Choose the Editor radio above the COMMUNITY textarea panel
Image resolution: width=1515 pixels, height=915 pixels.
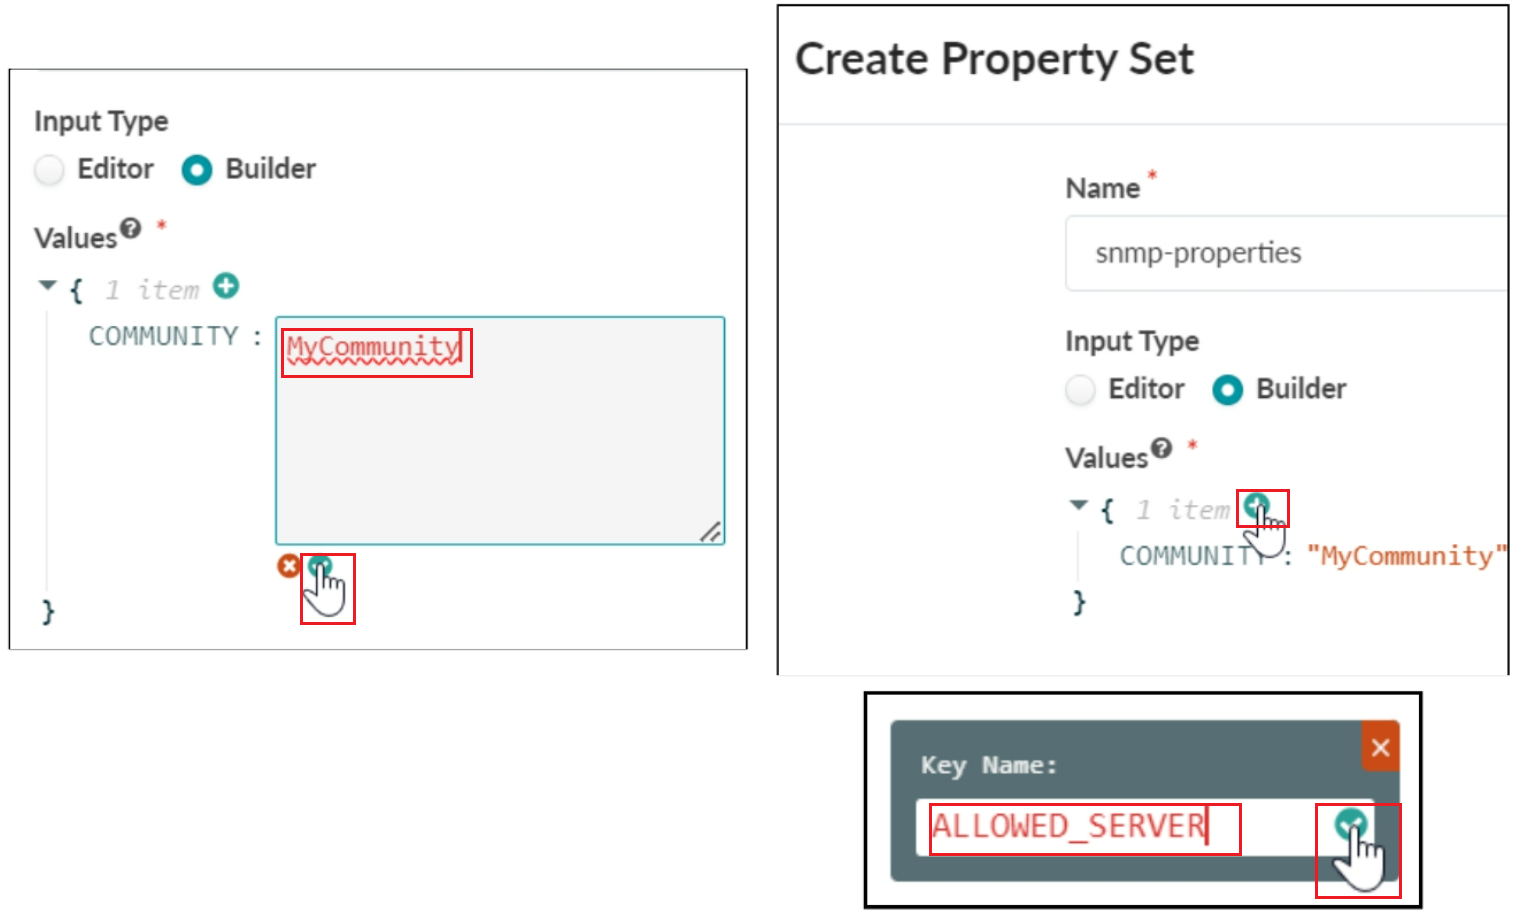[50, 169]
